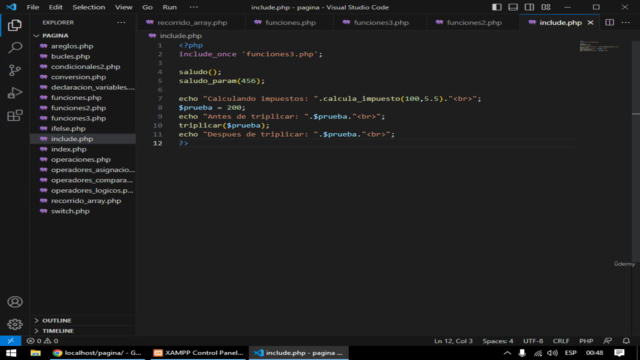This screenshot has width=640, height=360.
Task: Switch to Chrome localhost/pagina taskbar window
Action: 97,353
